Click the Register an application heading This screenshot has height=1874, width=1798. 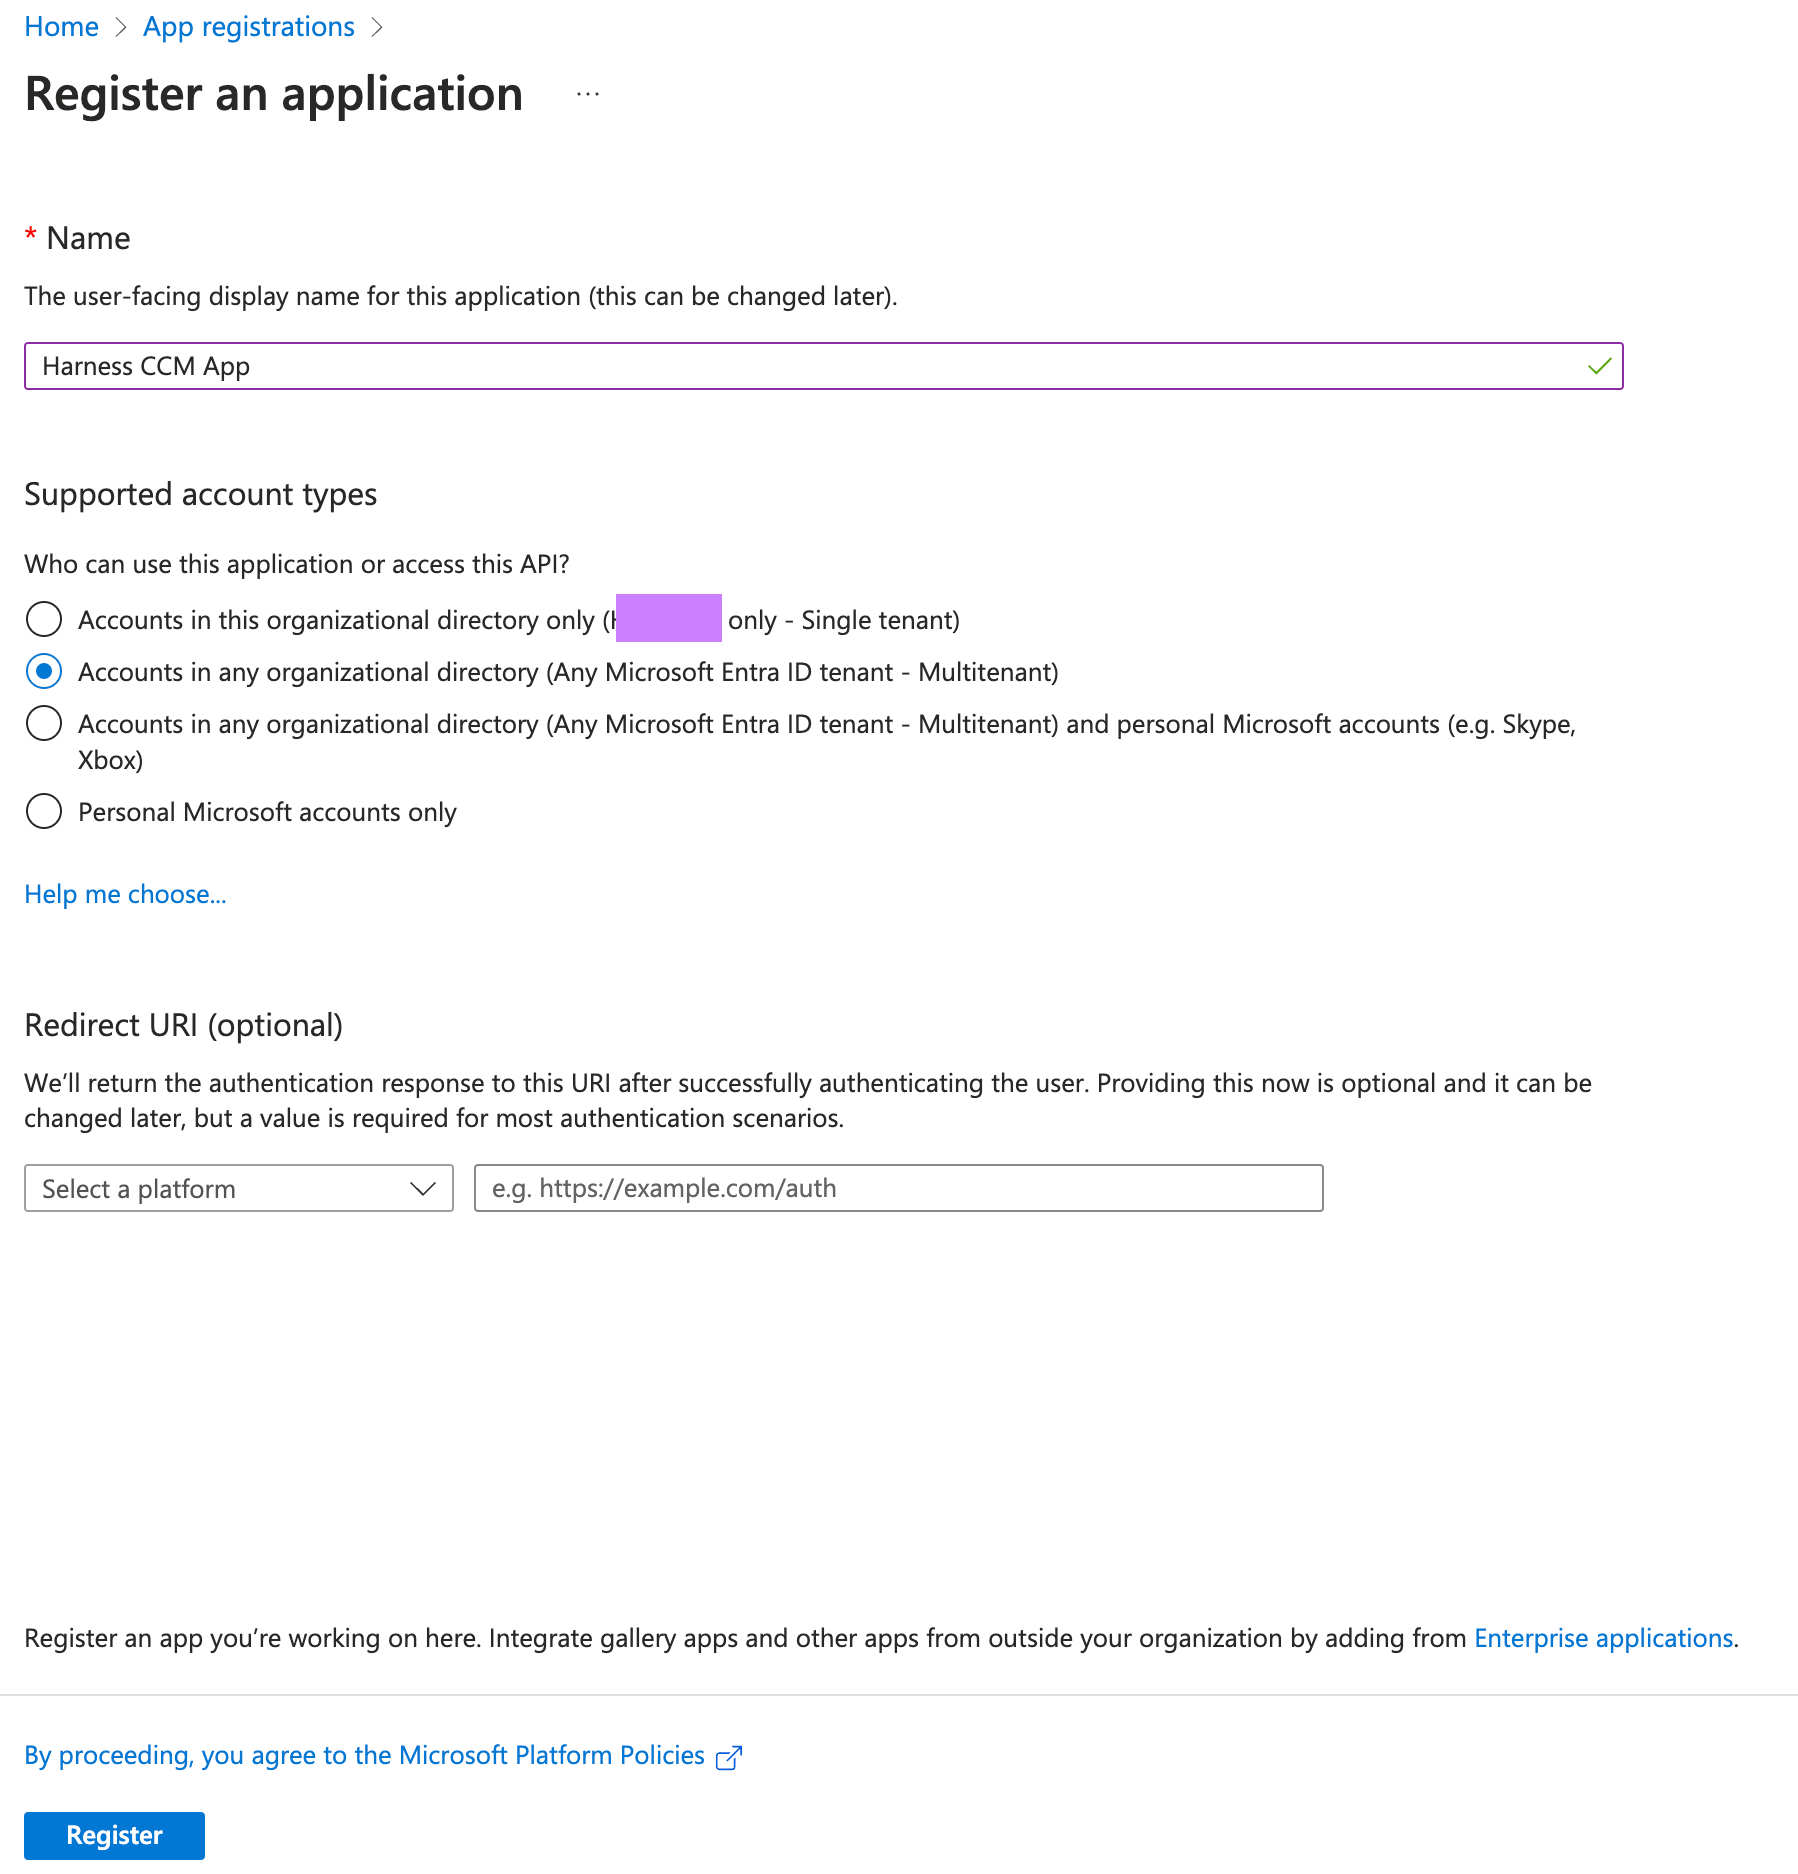click(274, 94)
